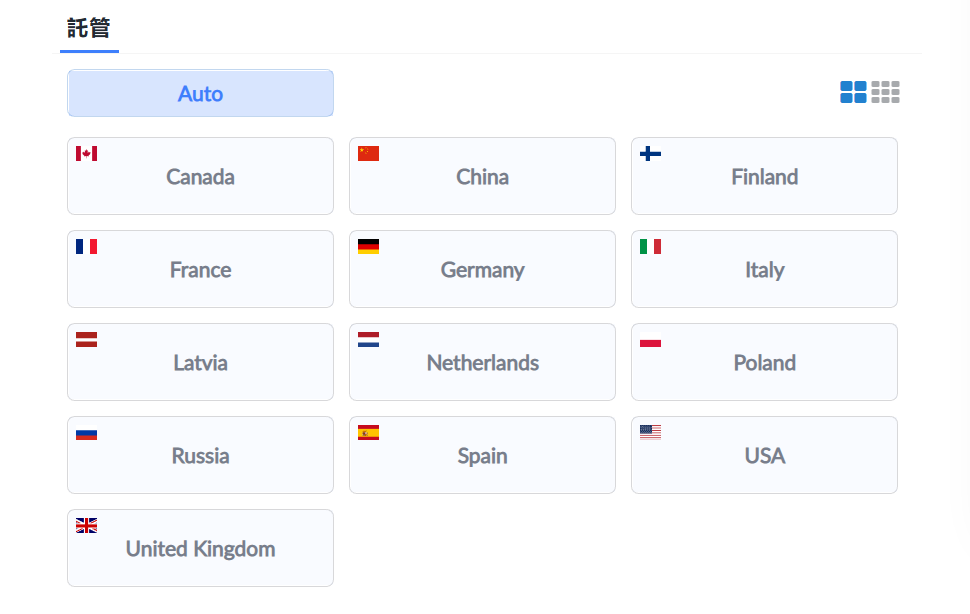The height and width of the screenshot is (614, 970).
Task: Switch to large grid view icon
Action: click(853, 93)
